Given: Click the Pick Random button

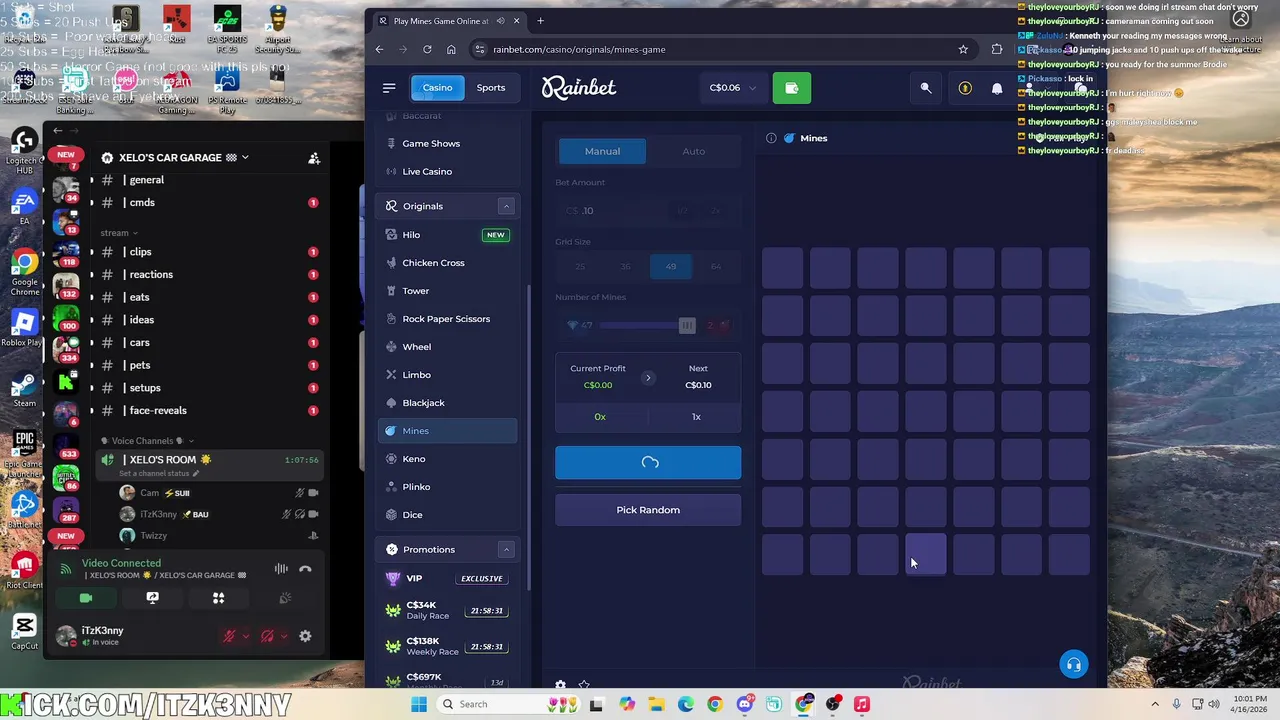Looking at the screenshot, I should (648, 510).
